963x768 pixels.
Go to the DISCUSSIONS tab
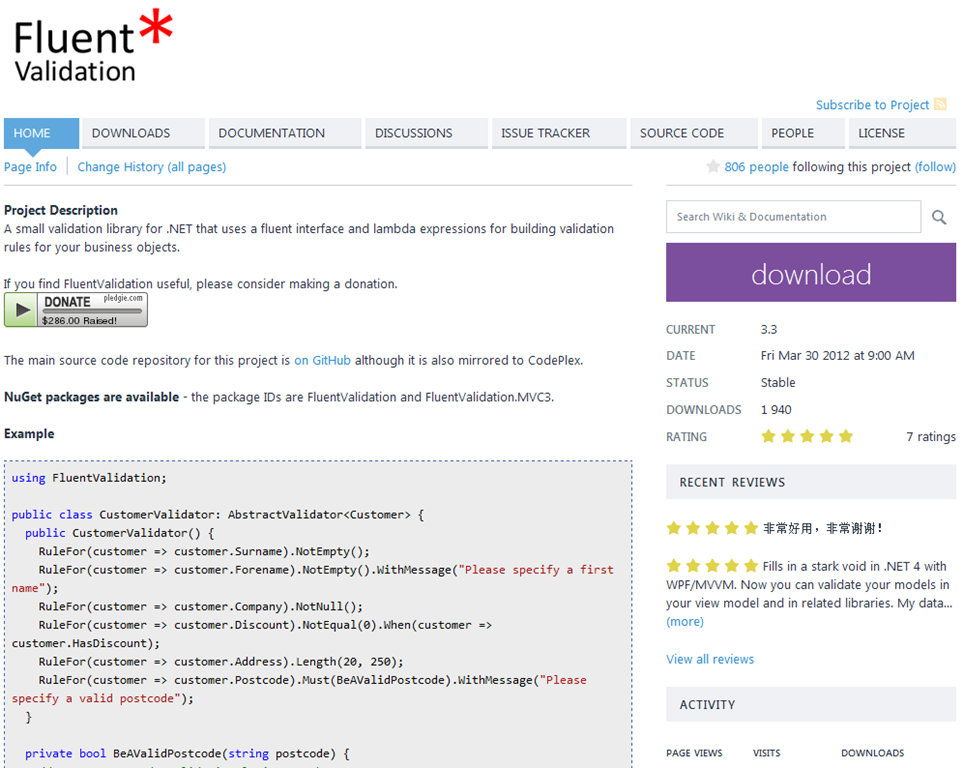[x=426, y=133]
